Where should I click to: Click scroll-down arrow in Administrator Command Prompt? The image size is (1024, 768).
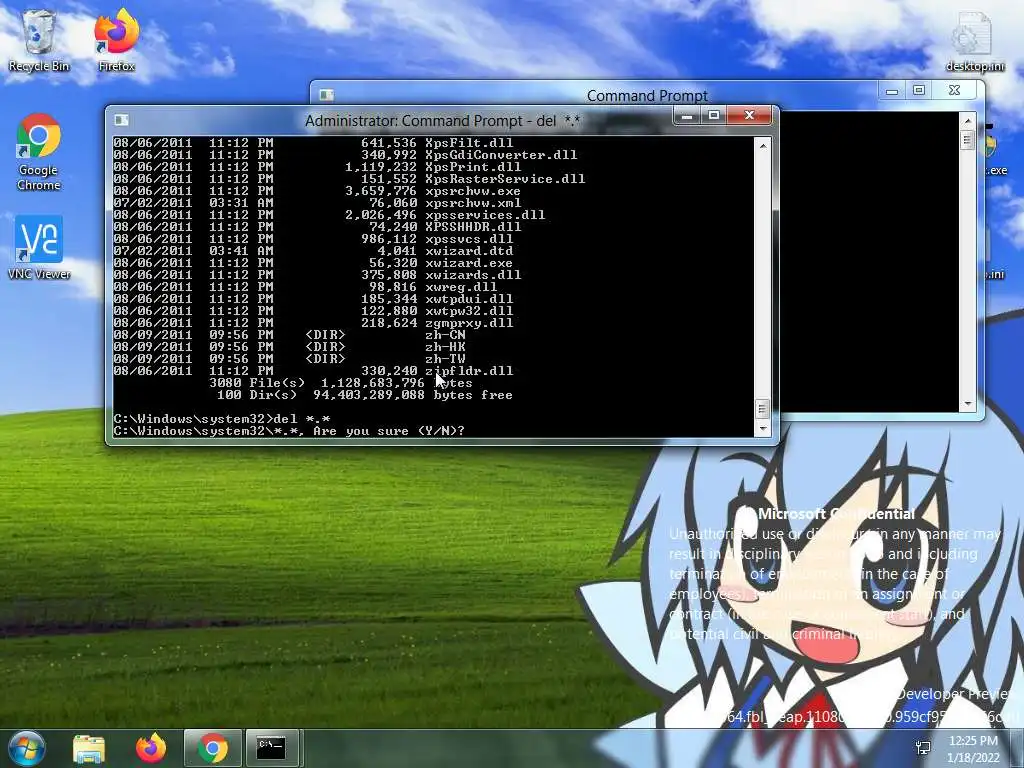[x=763, y=429]
